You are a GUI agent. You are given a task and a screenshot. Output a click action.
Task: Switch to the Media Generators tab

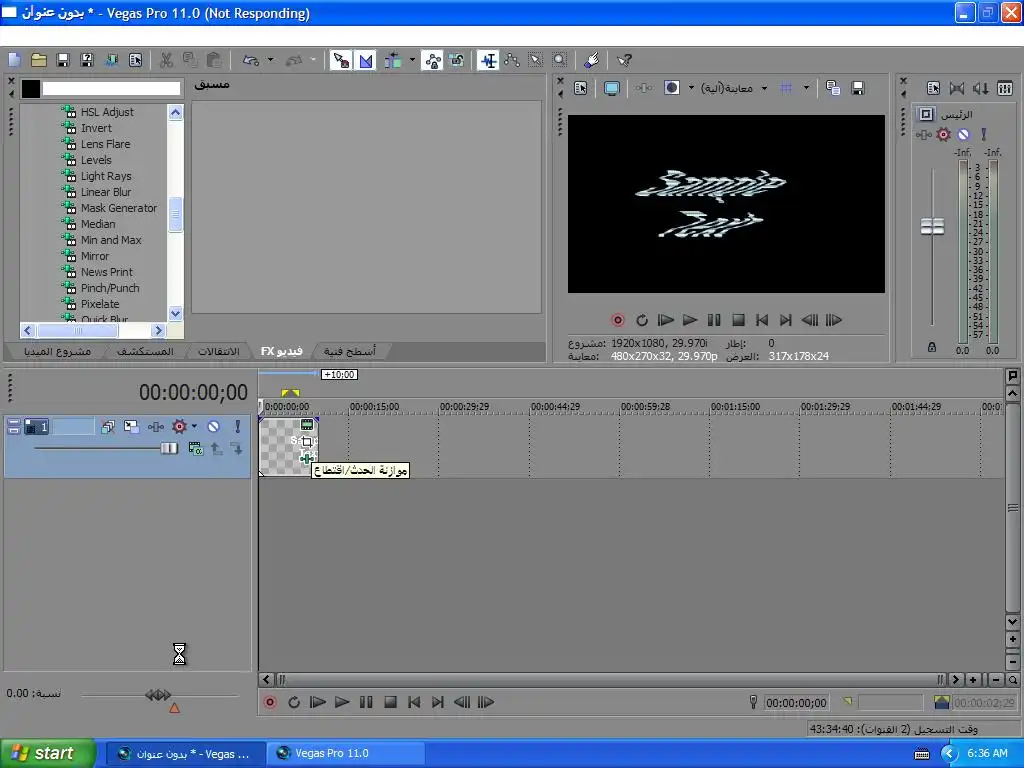[350, 351]
